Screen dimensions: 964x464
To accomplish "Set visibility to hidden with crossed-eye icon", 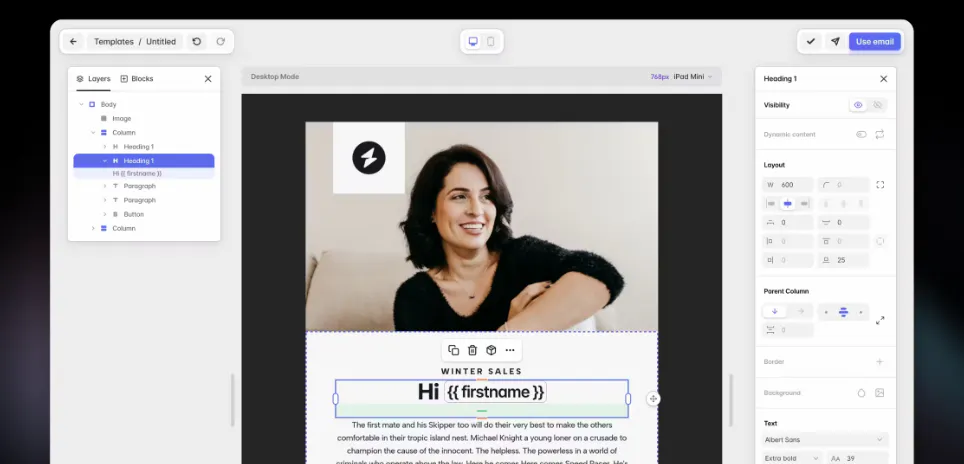I will (x=877, y=105).
